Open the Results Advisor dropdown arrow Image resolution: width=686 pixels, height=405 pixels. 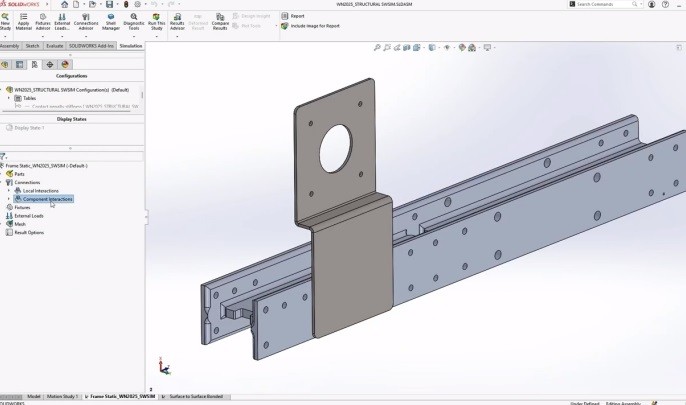[177, 36]
